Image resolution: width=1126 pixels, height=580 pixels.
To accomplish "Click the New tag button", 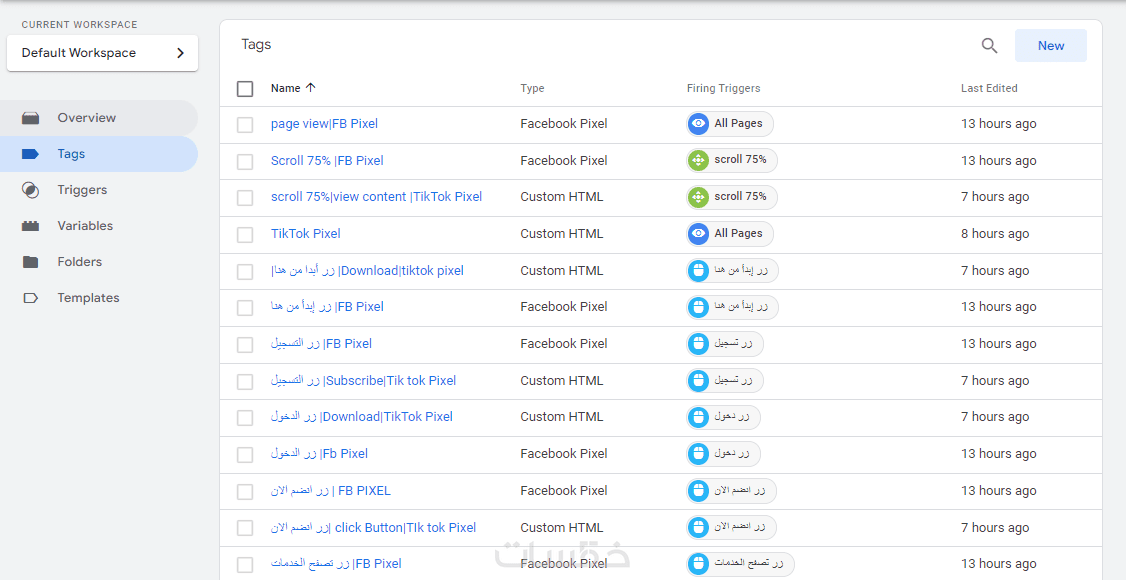I will (1050, 46).
